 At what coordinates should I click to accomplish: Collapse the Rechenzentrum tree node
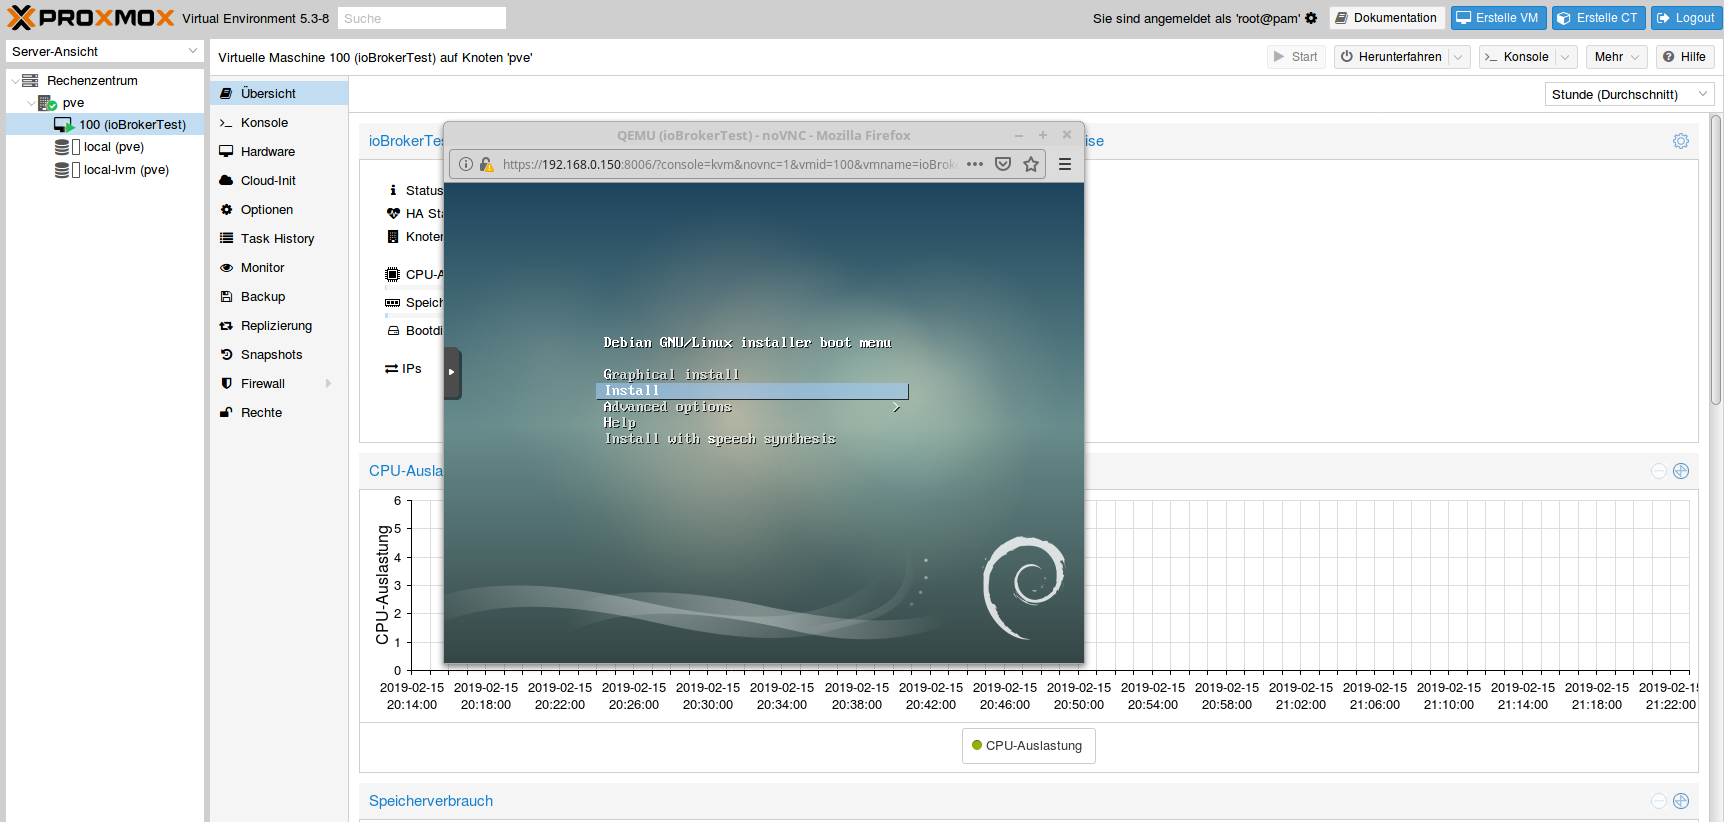click(x=15, y=81)
